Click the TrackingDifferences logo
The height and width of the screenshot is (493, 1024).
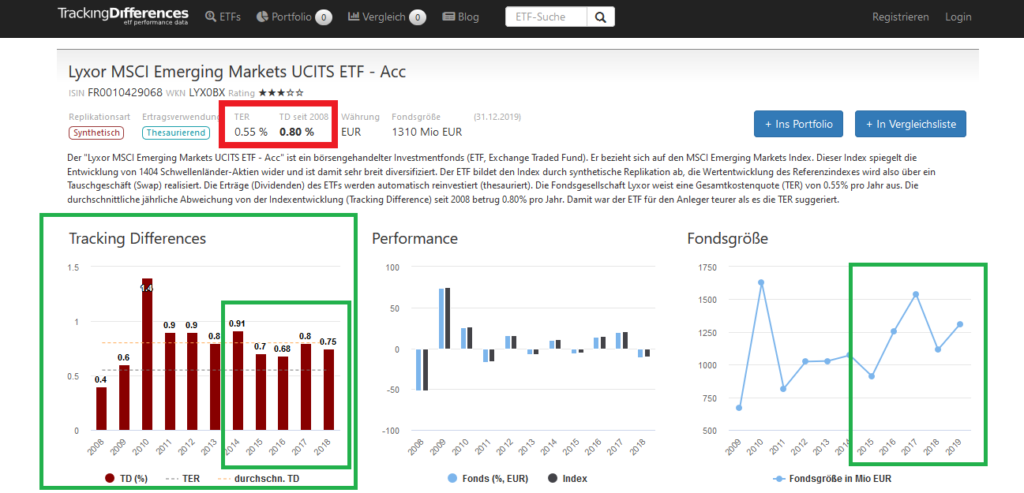[123, 16]
